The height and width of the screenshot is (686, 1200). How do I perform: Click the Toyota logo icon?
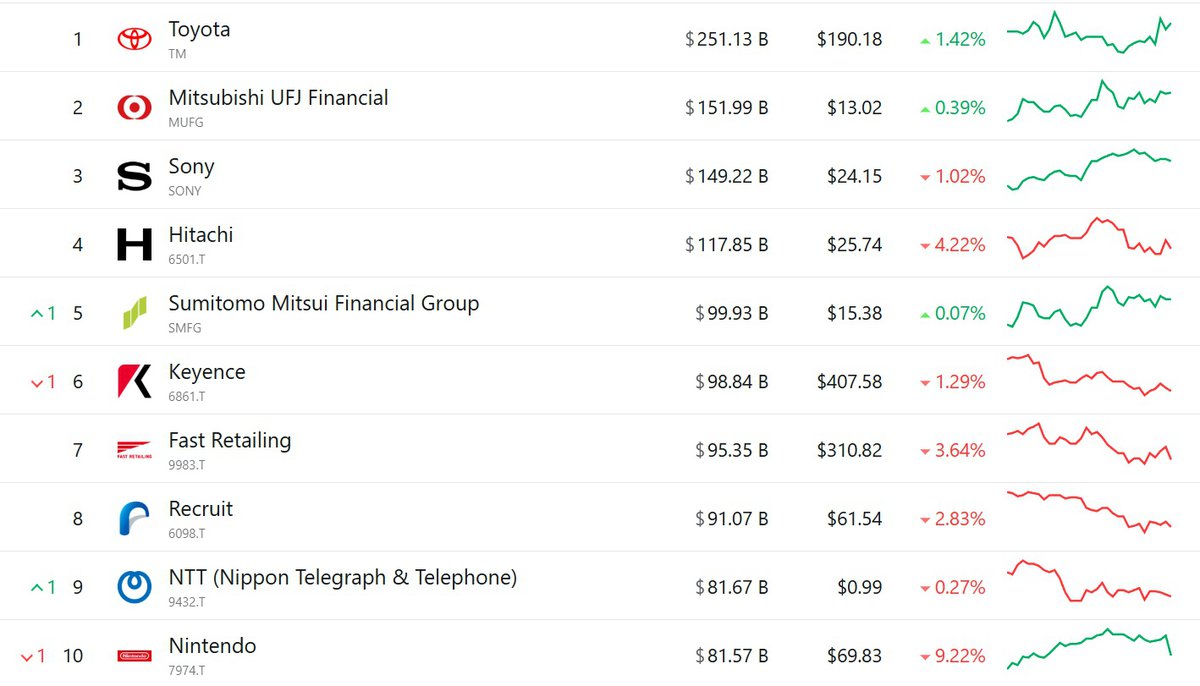(134, 39)
